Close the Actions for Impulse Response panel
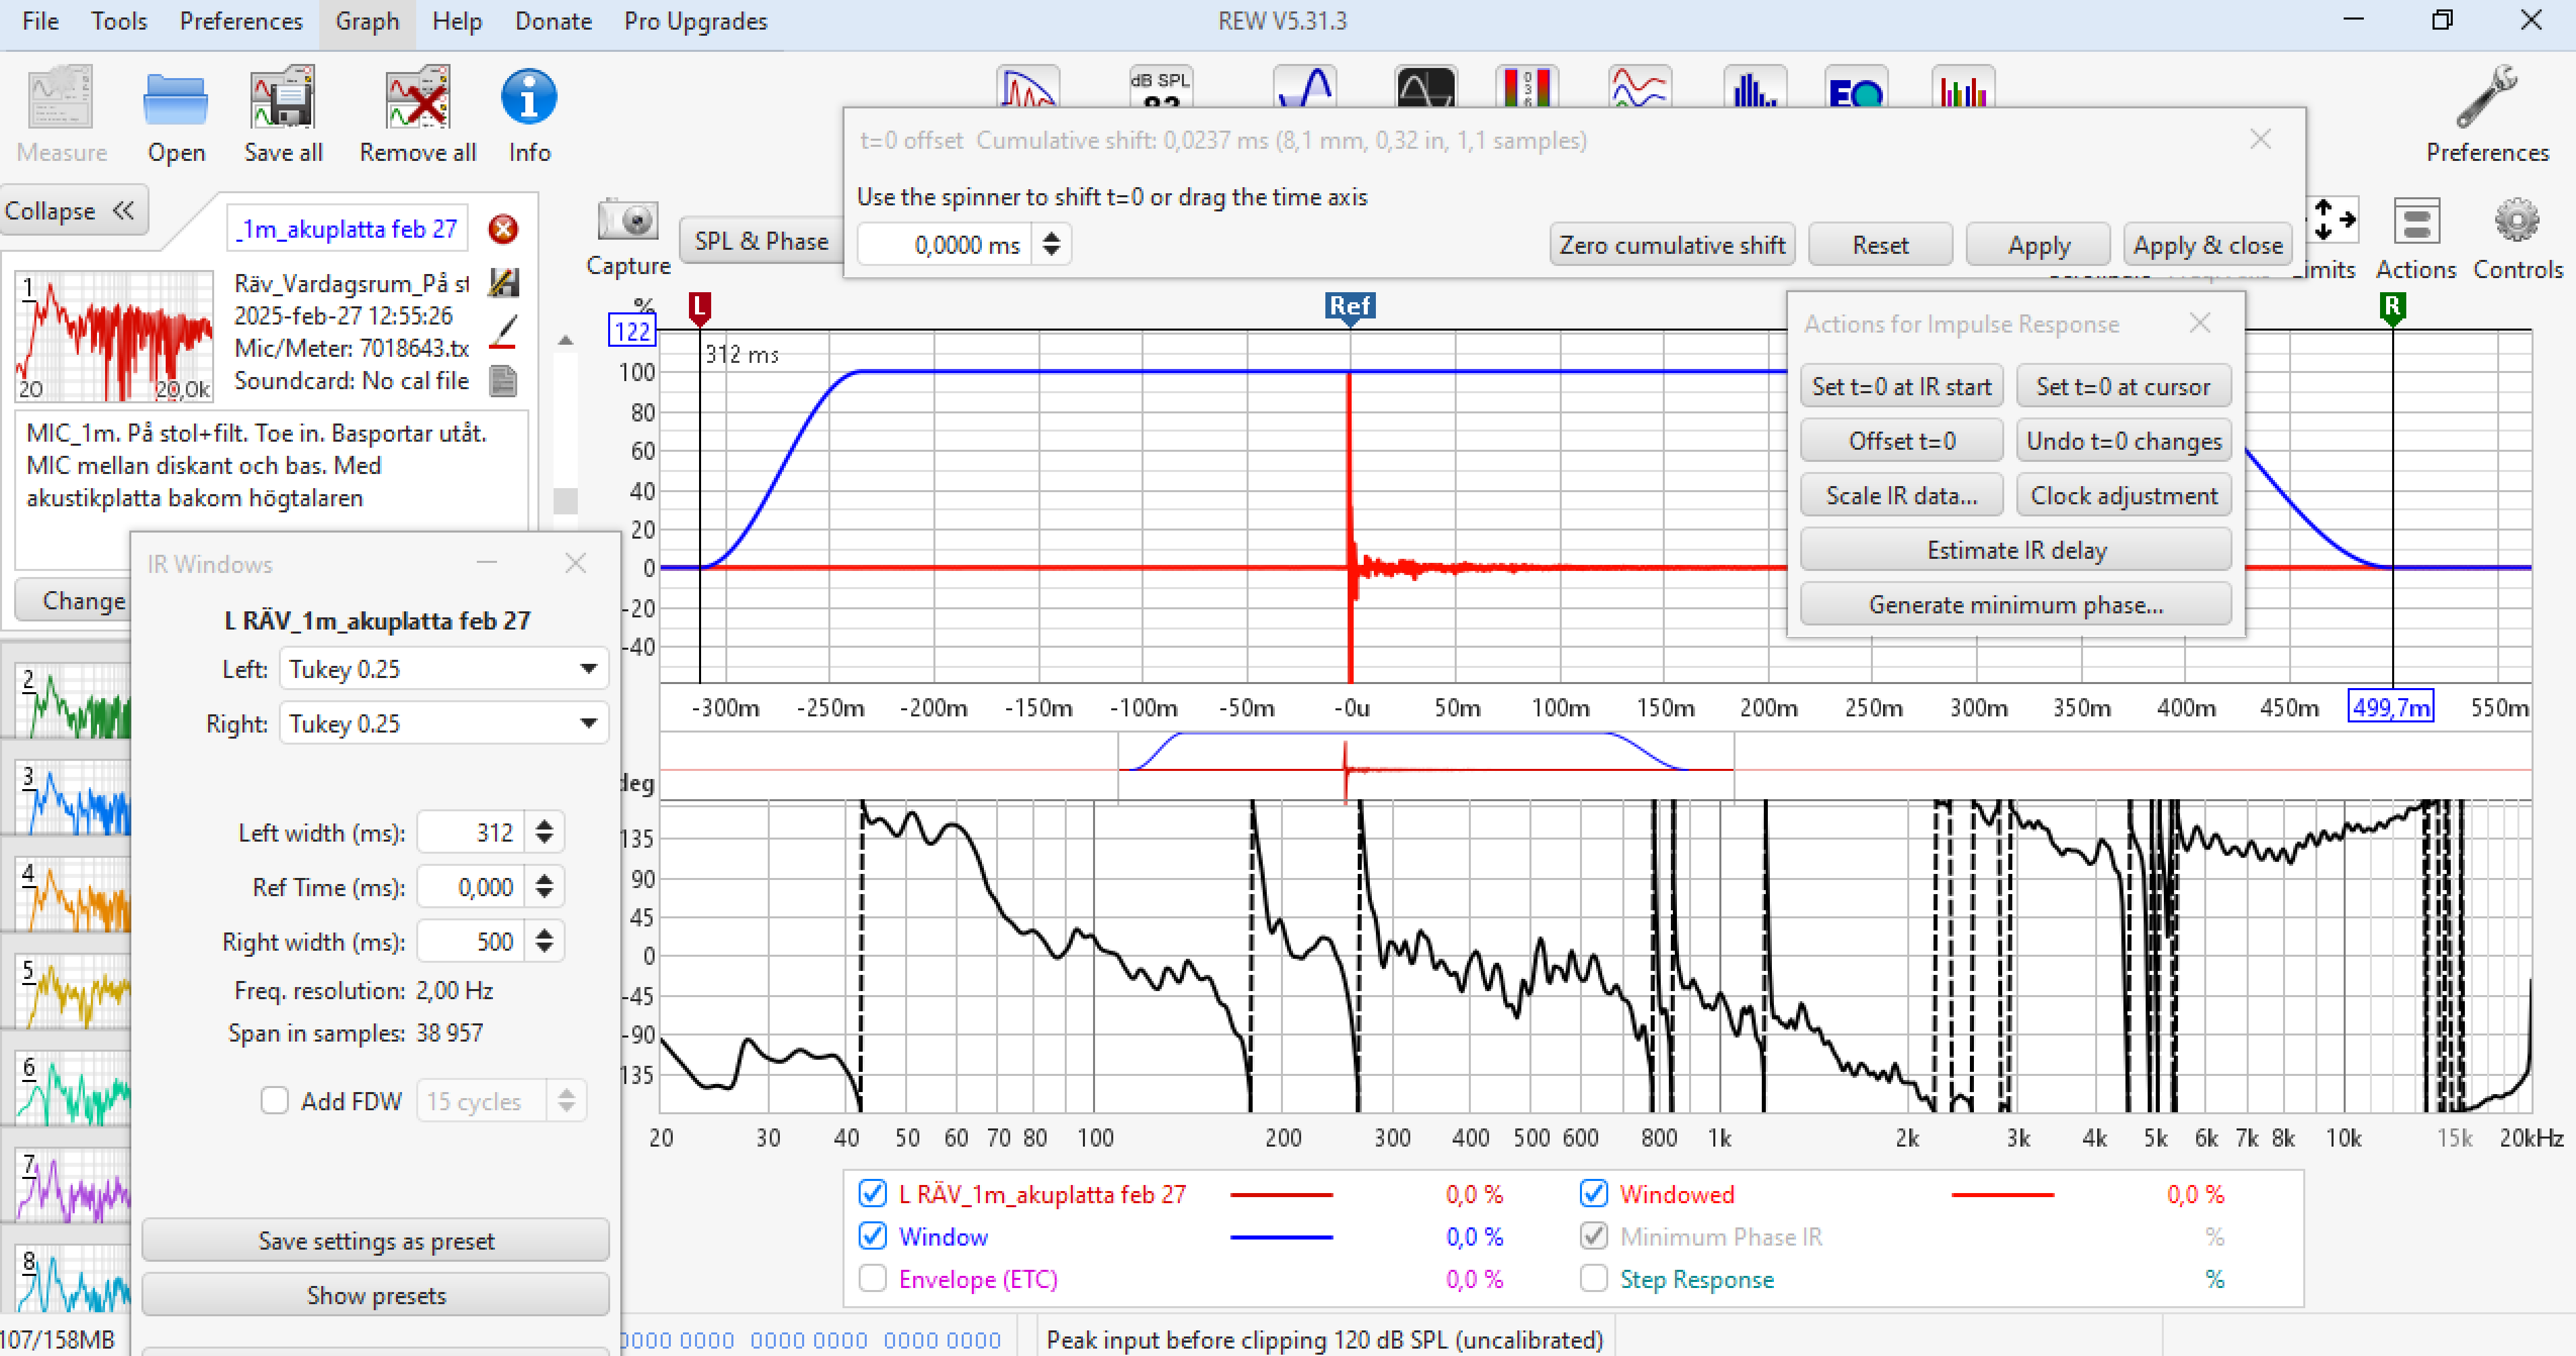 tap(2200, 323)
